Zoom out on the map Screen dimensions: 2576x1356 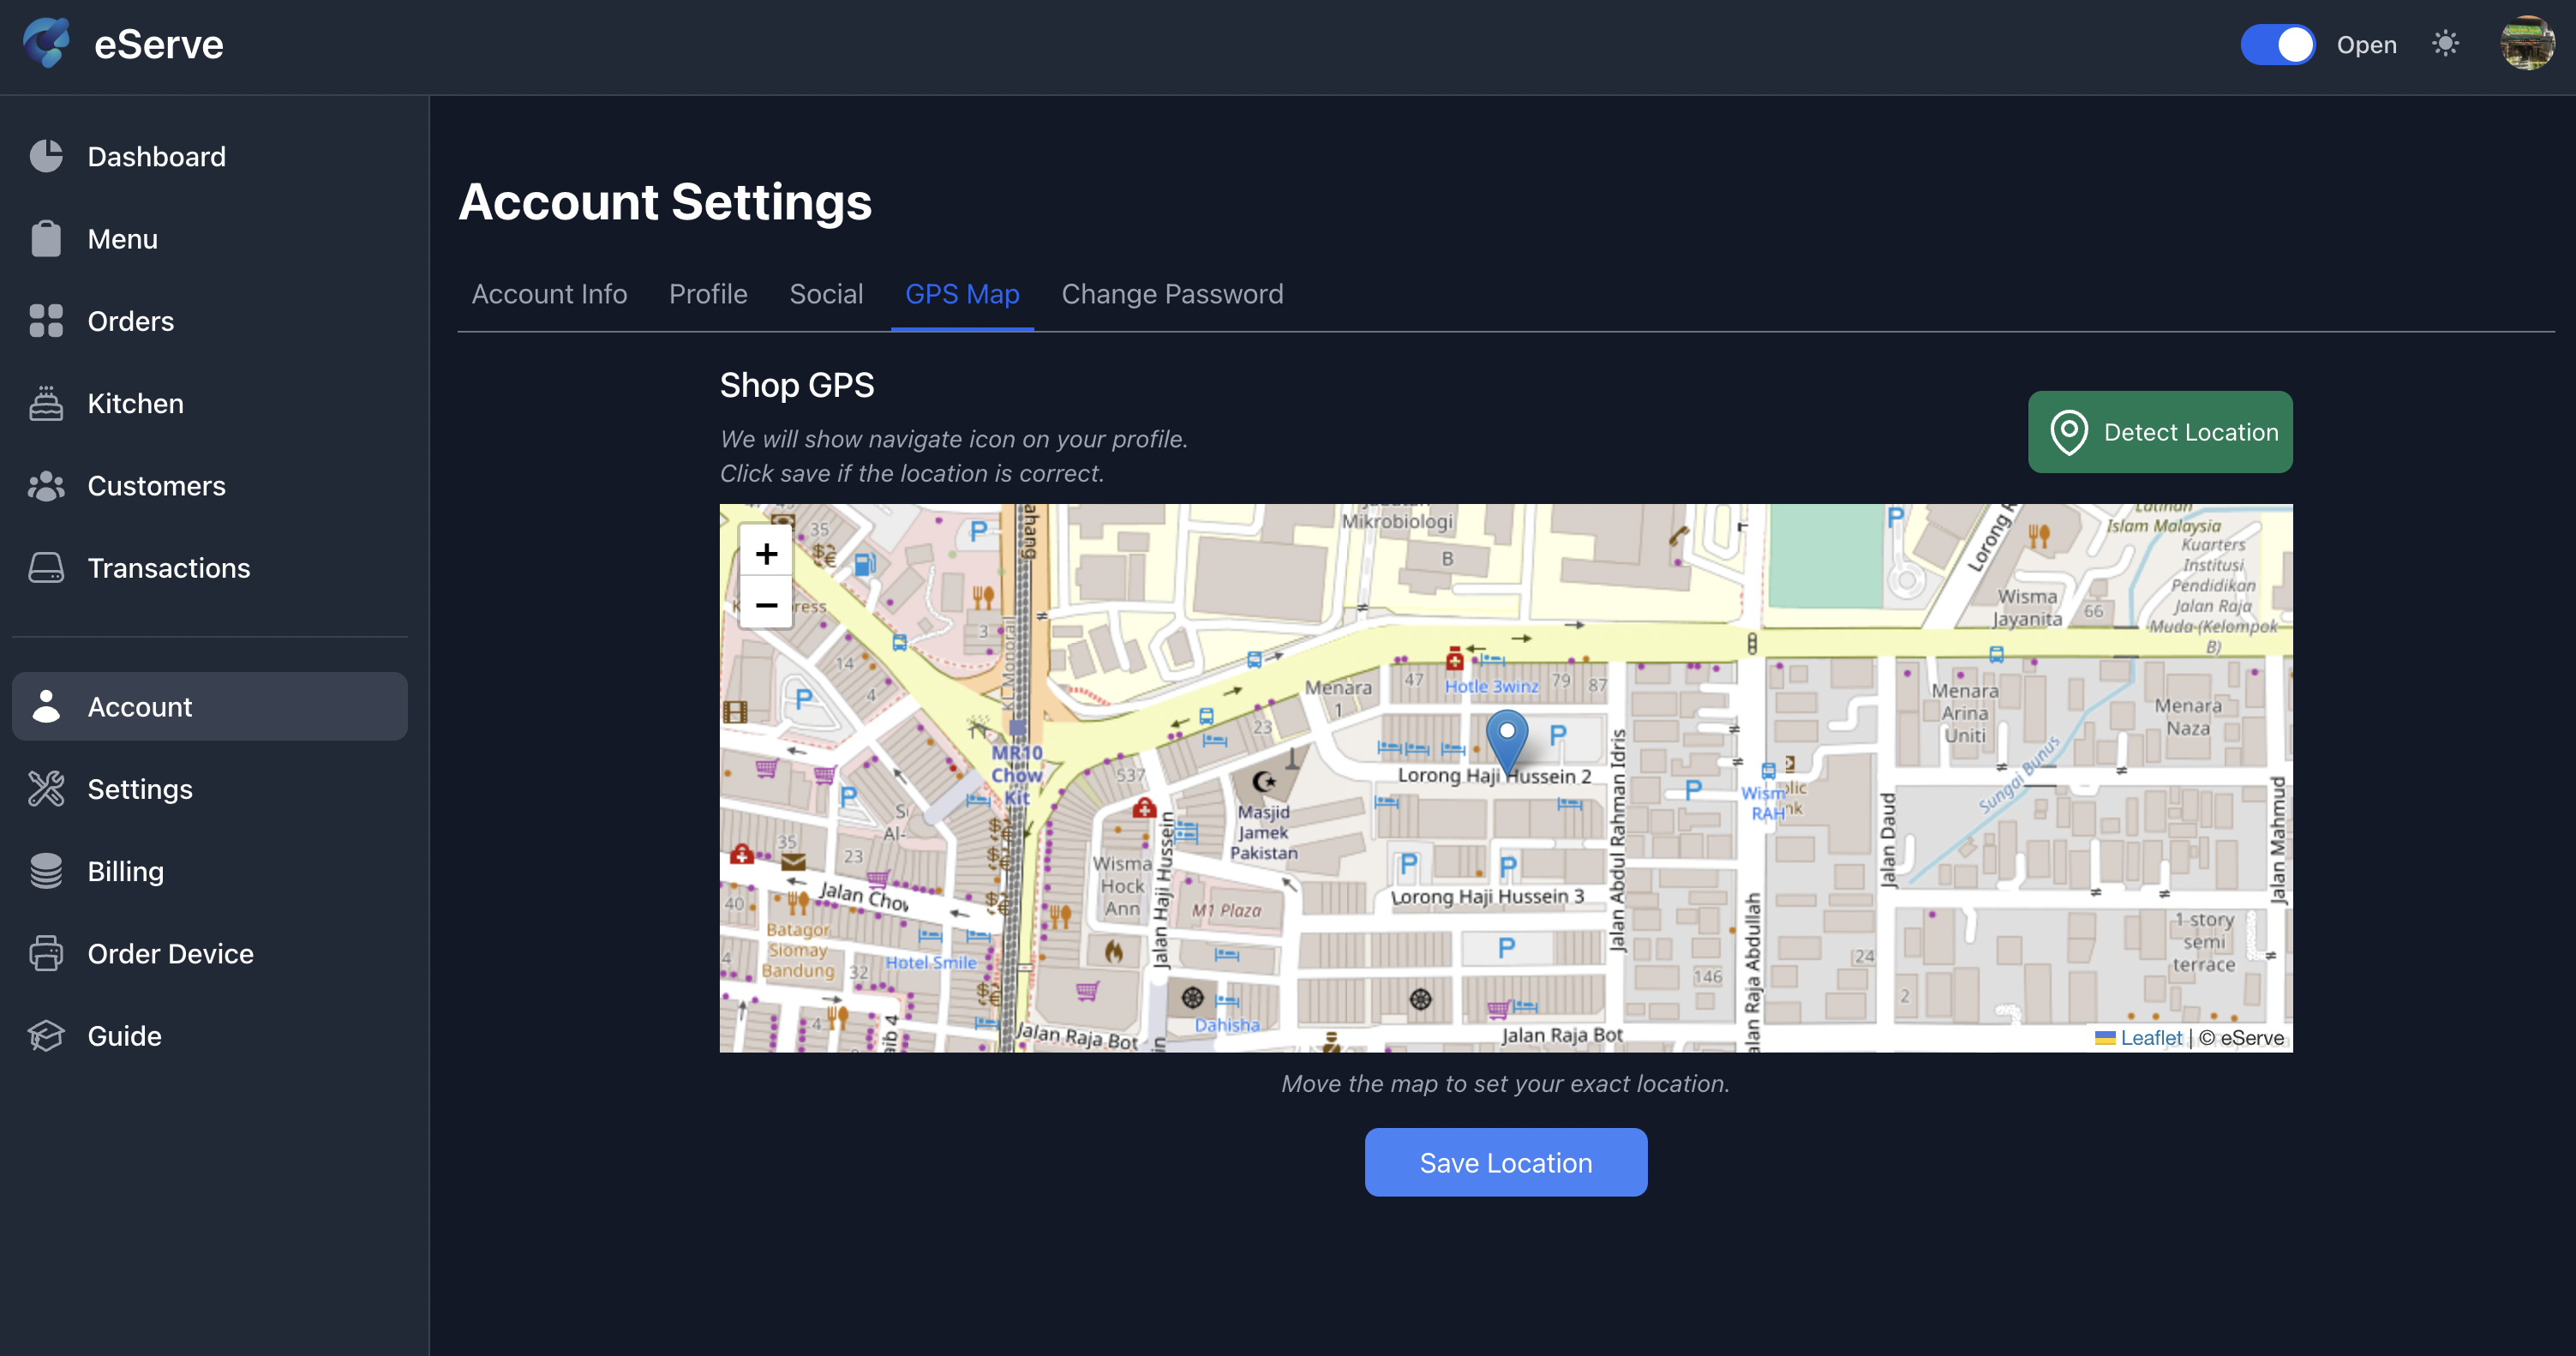766,605
